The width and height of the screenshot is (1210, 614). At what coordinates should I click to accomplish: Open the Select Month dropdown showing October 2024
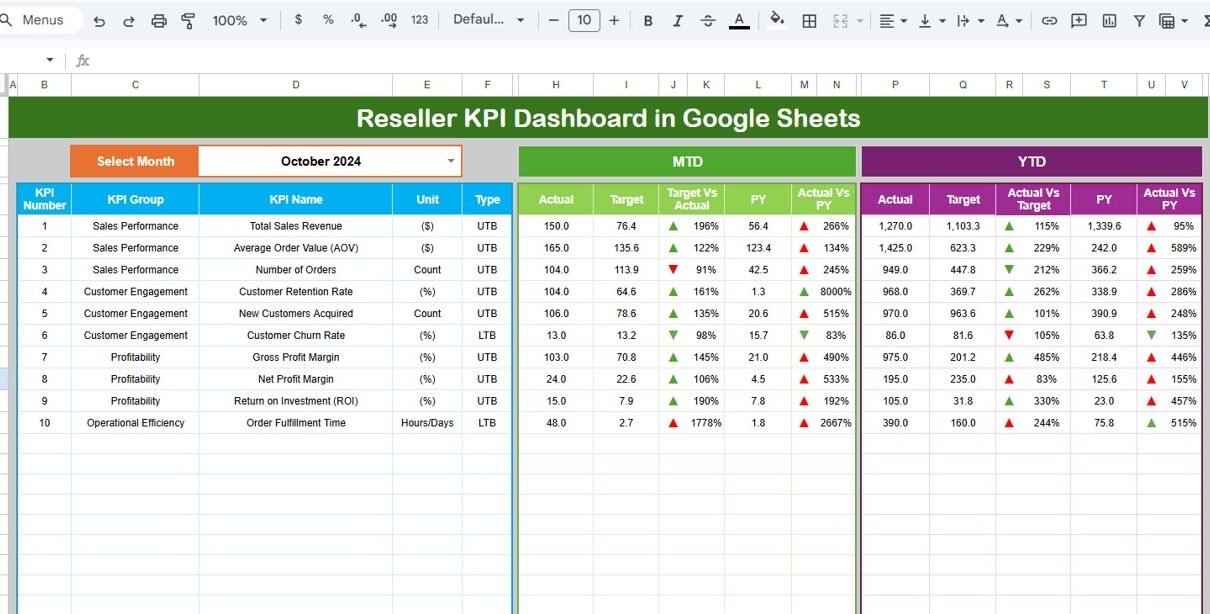[x=450, y=161]
